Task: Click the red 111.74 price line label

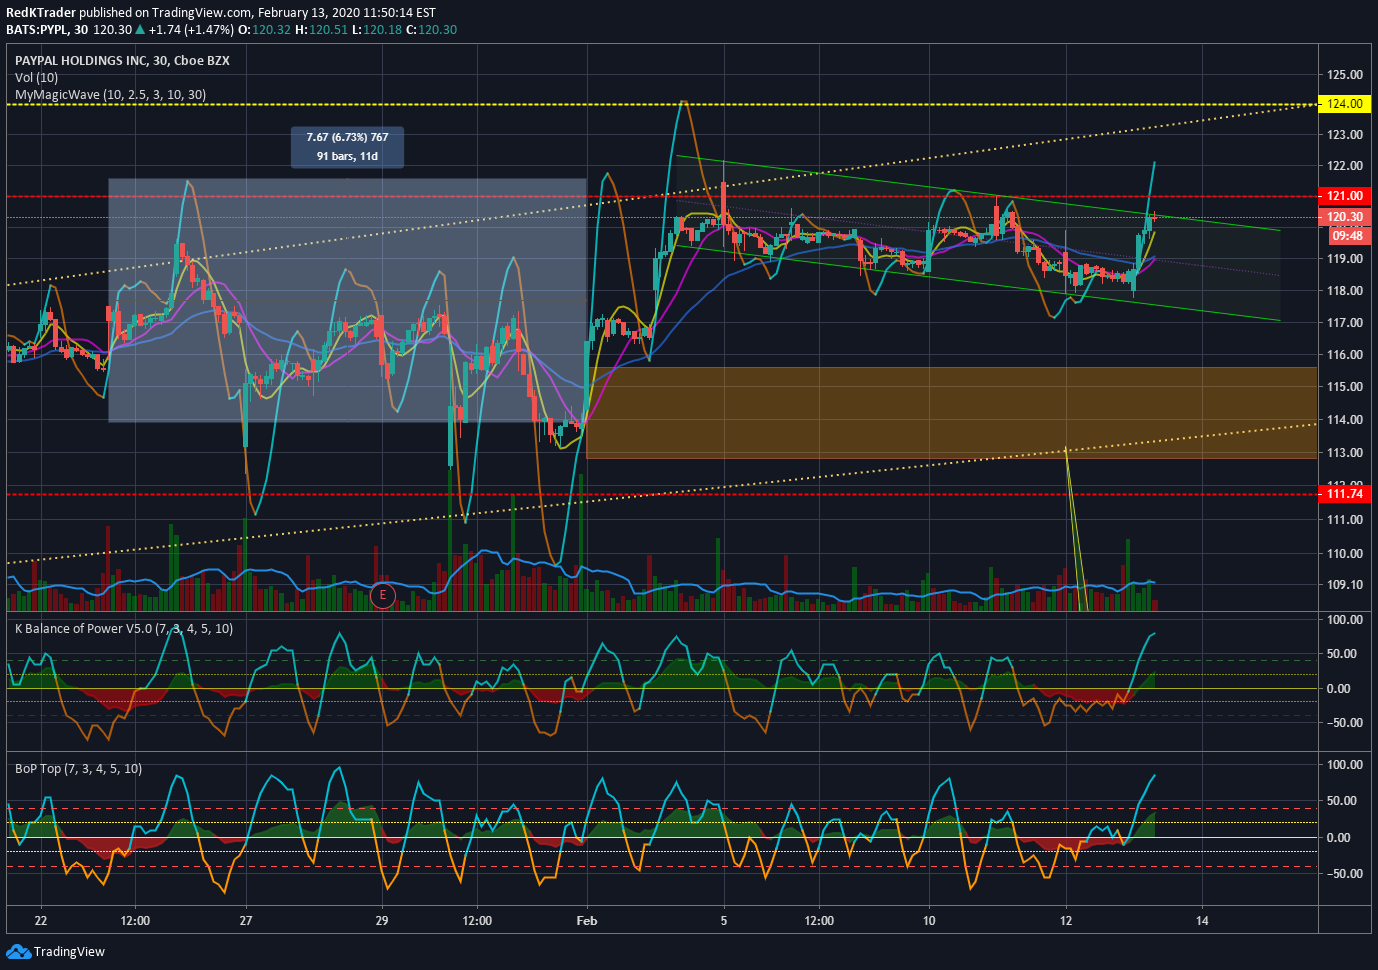Action: (x=1345, y=494)
